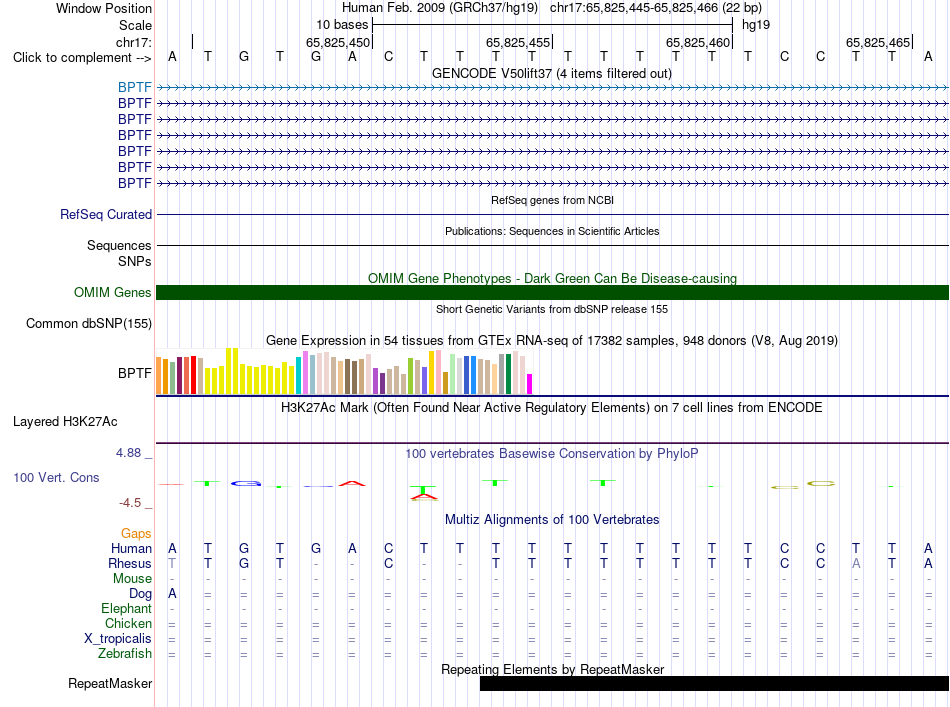Click the 'Click to complement' label
The height and width of the screenshot is (707, 950).
[82, 58]
